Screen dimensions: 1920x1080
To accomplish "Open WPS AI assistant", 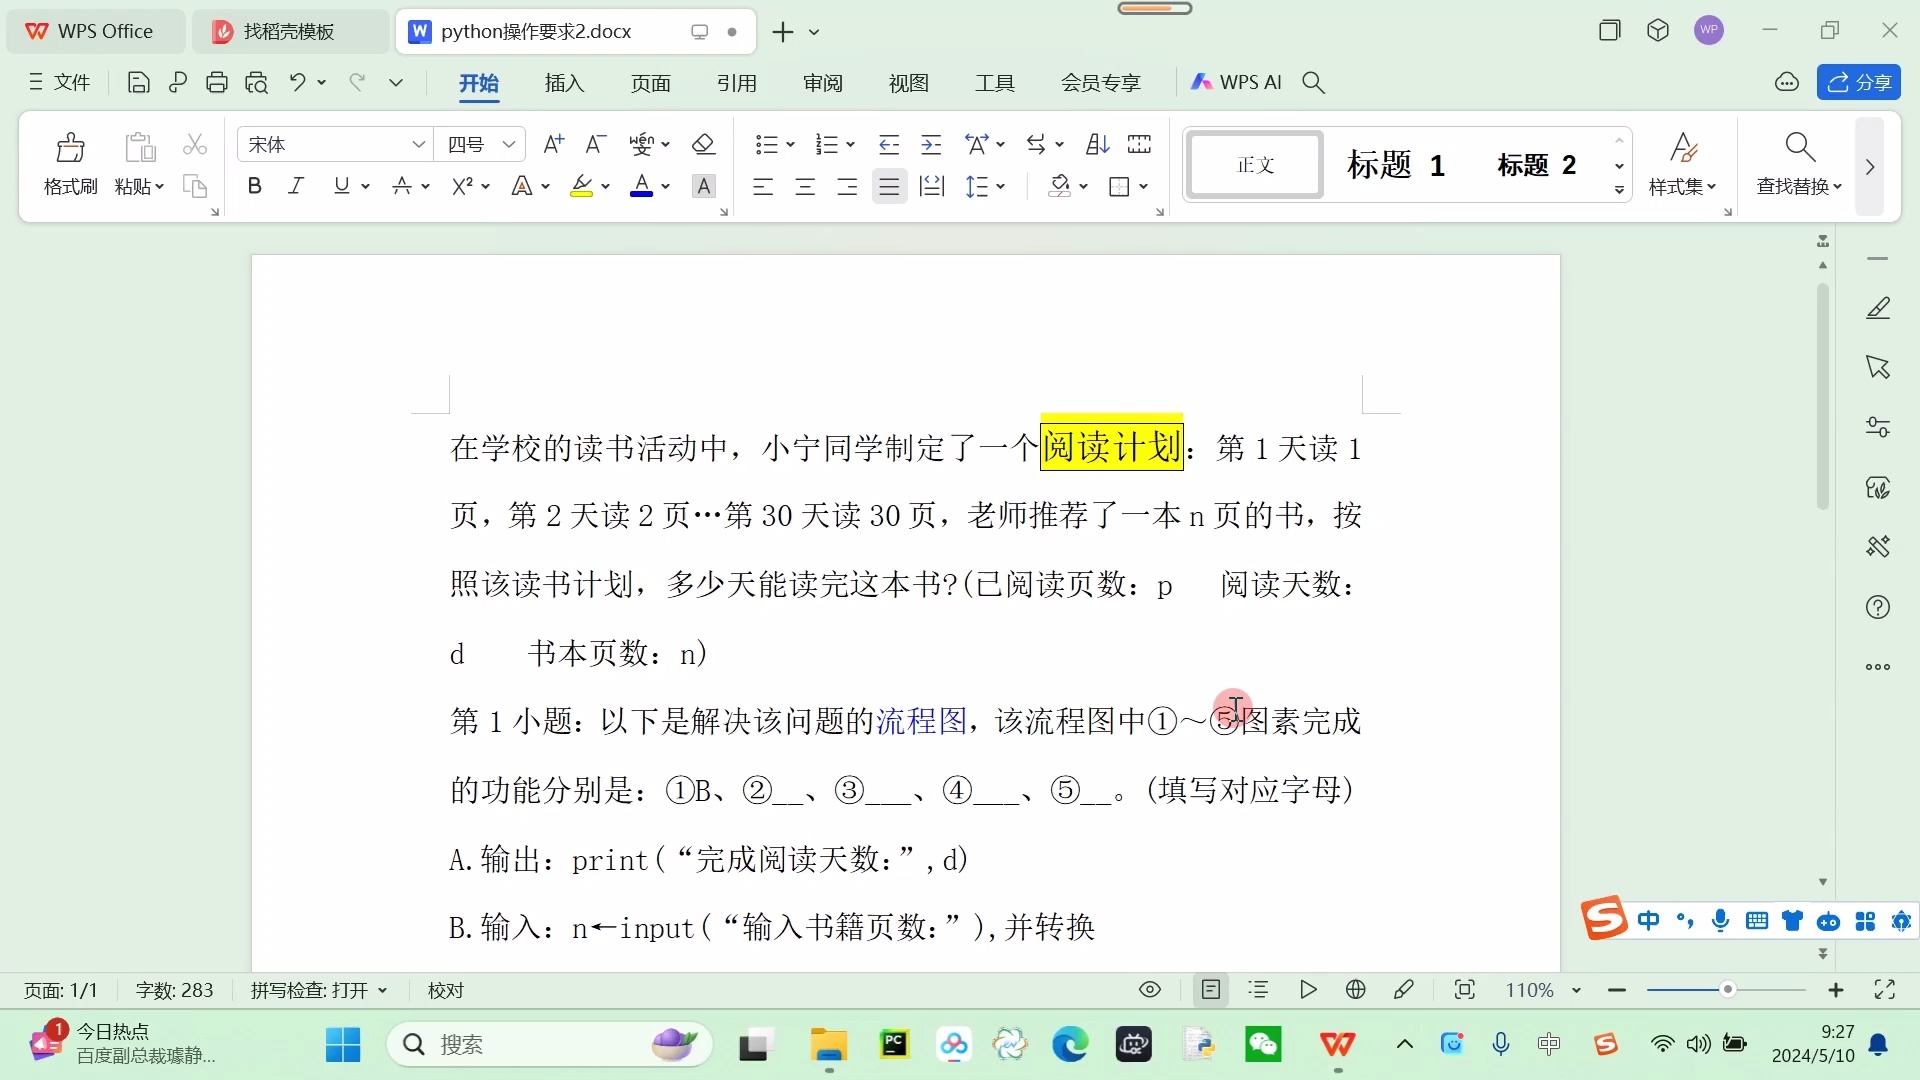I will point(1238,82).
